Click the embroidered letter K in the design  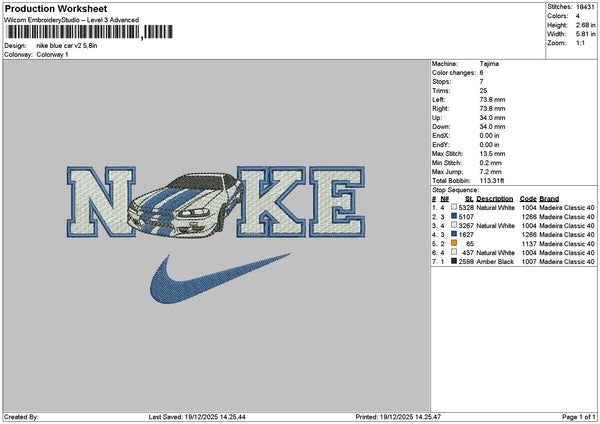click(x=272, y=202)
